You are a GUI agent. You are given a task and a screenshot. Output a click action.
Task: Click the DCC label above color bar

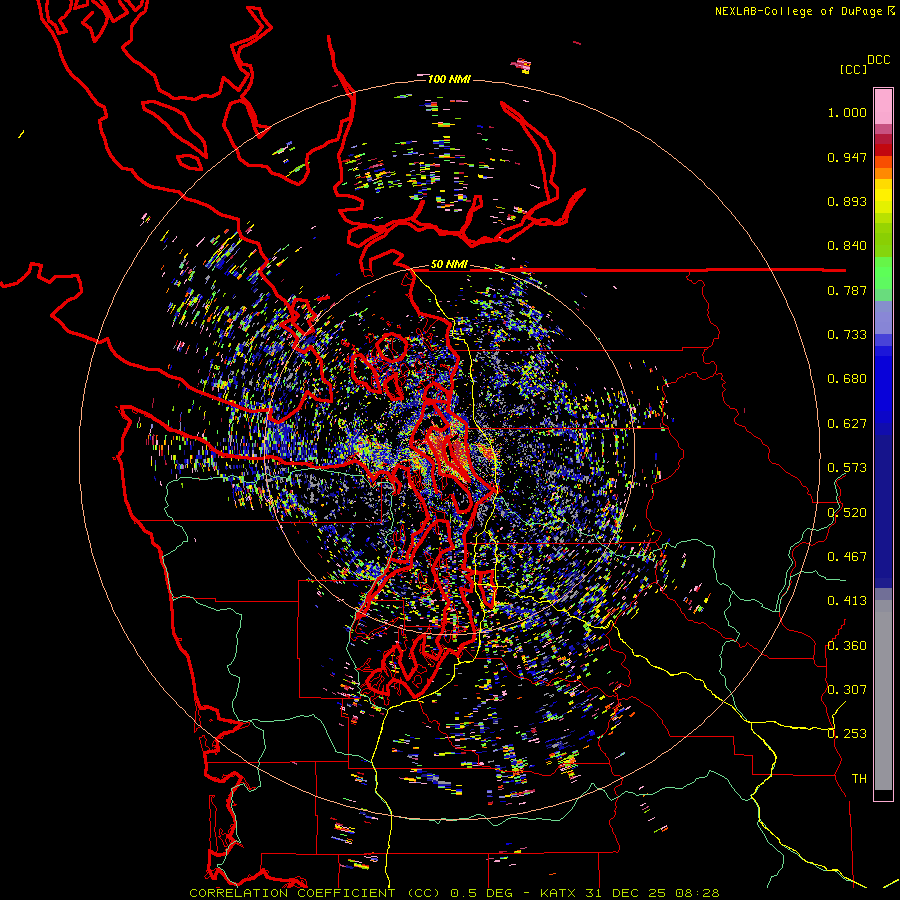(x=878, y=60)
